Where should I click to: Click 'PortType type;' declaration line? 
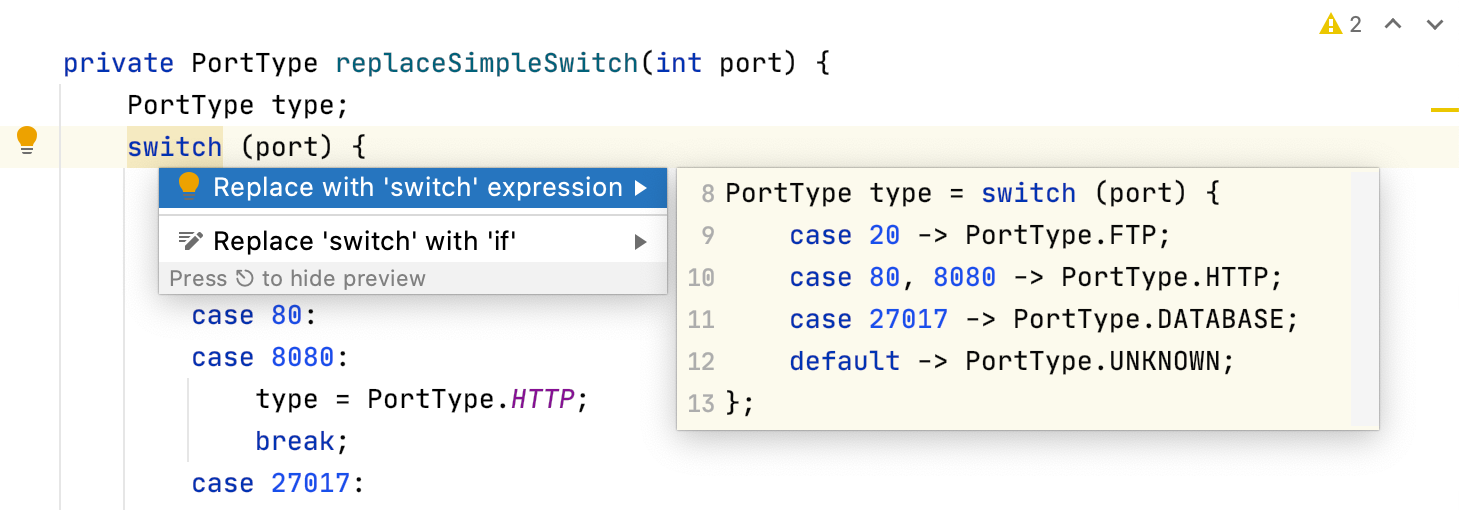(x=237, y=106)
